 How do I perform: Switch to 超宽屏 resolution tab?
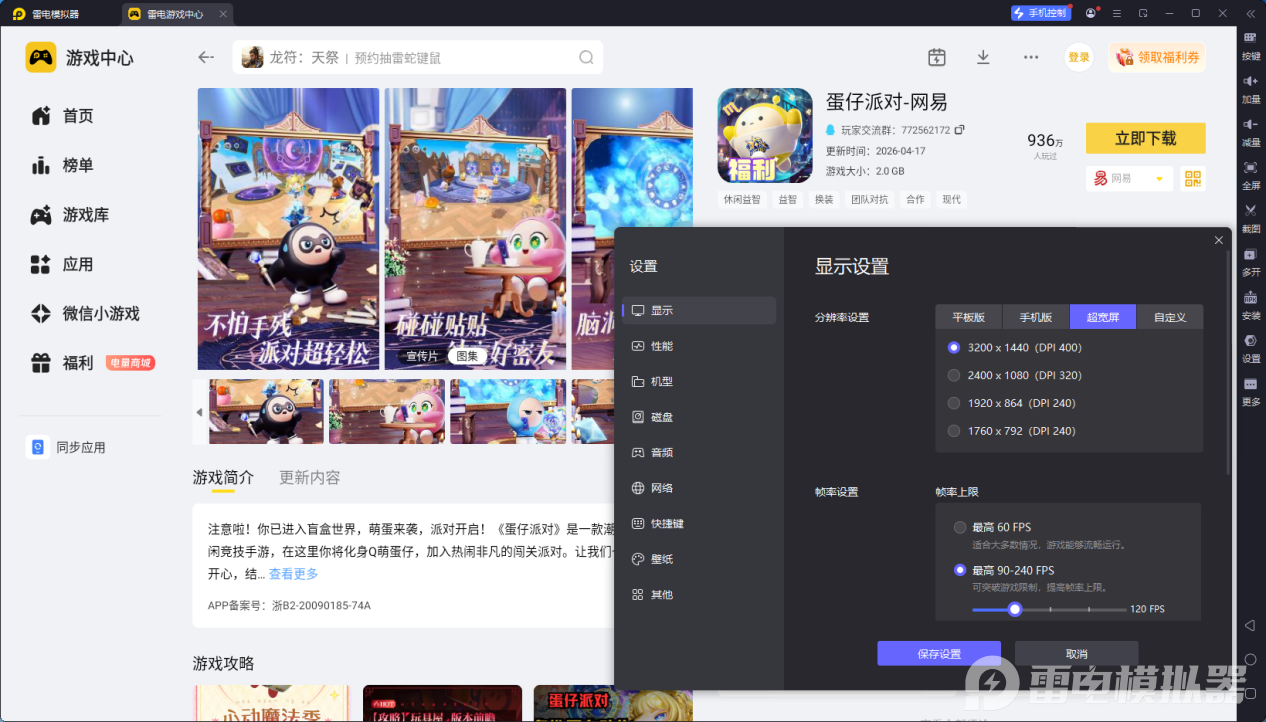[1103, 317]
